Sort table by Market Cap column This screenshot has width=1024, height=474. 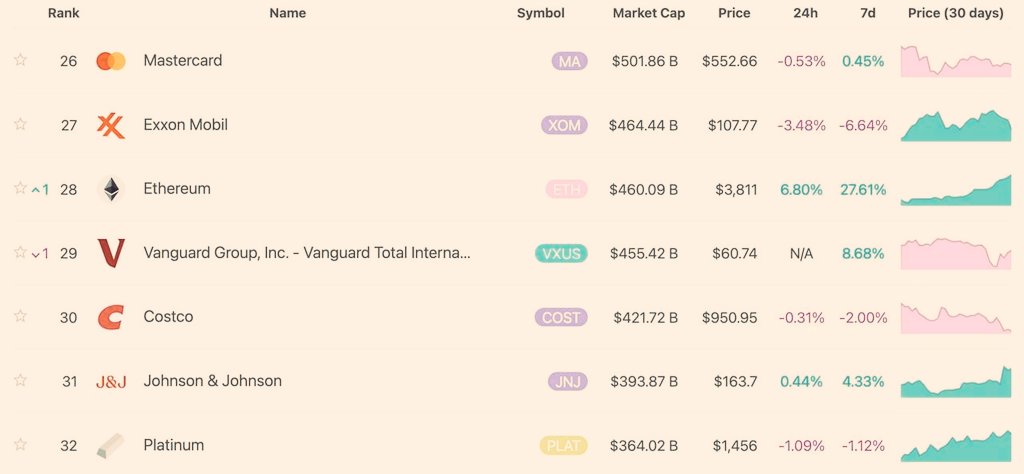coord(648,13)
